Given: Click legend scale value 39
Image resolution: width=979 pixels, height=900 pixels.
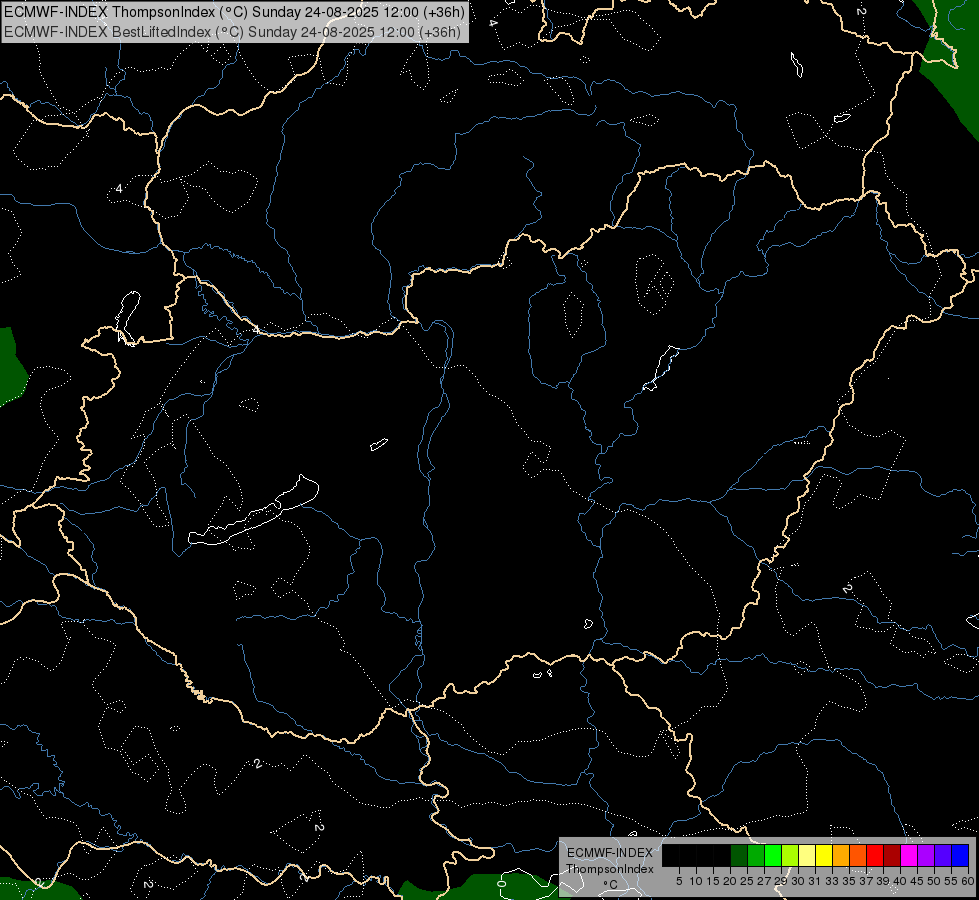Looking at the screenshot, I should (x=883, y=881).
